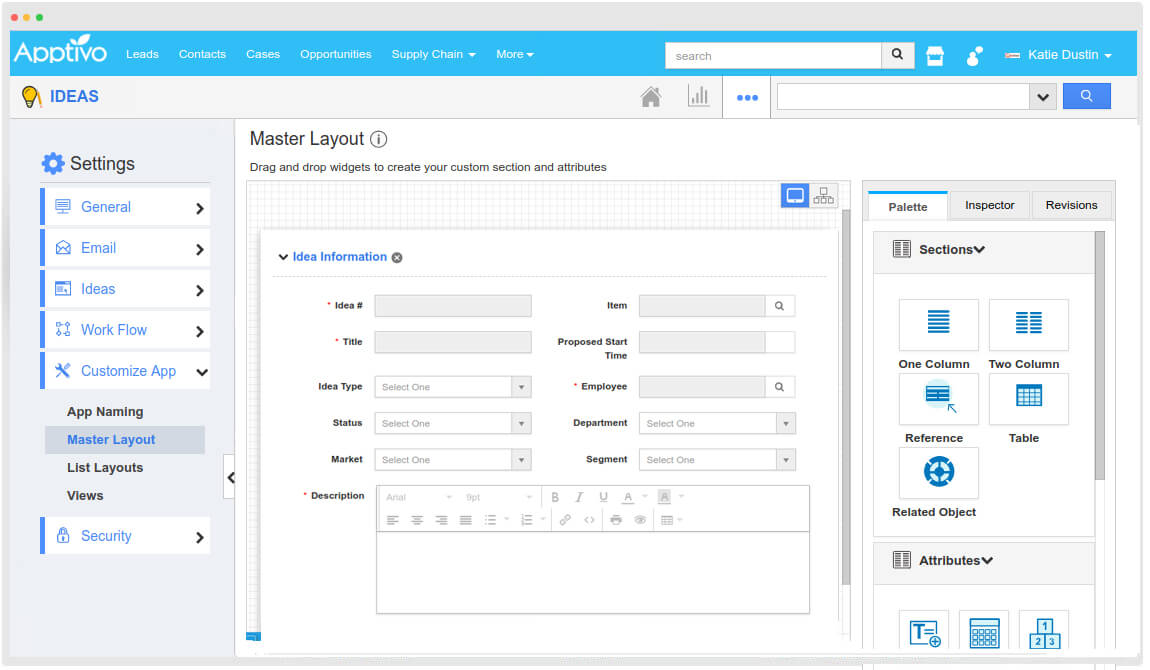Toggle the grid layout view mode
Viewport: 1150px width, 670px height.
coord(823,194)
